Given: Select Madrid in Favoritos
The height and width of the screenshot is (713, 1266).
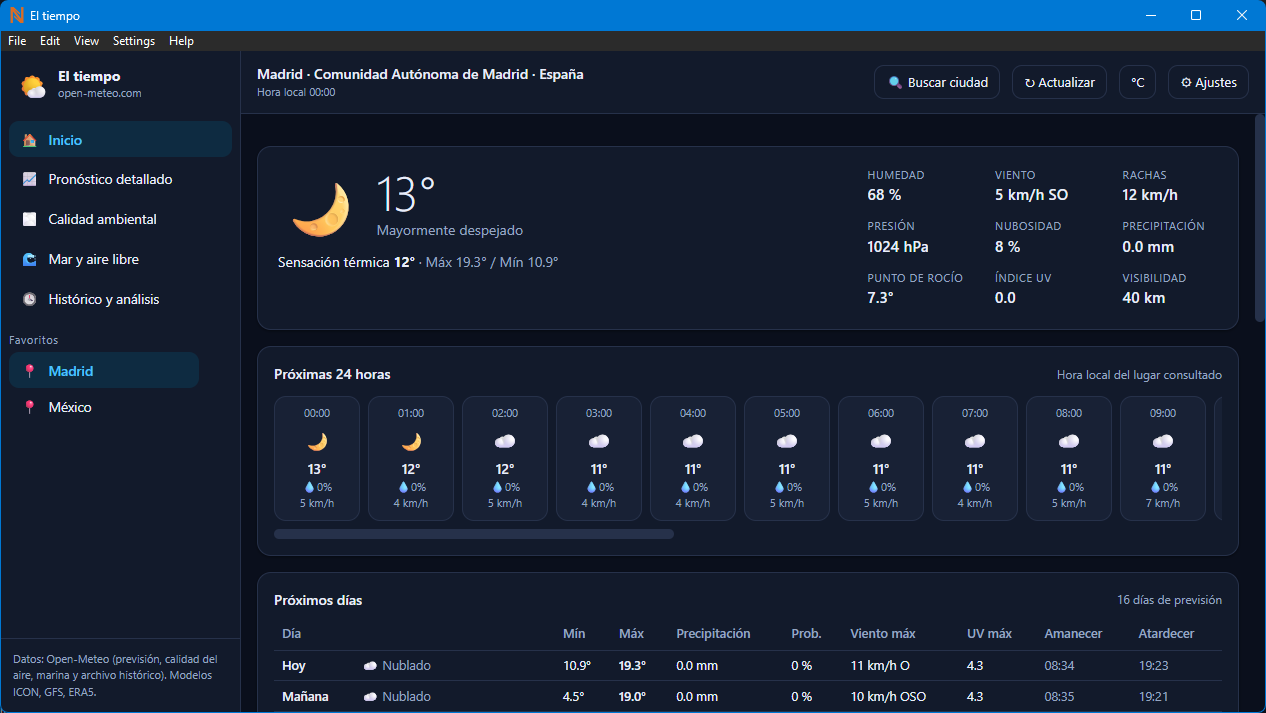Looking at the screenshot, I should [x=104, y=371].
